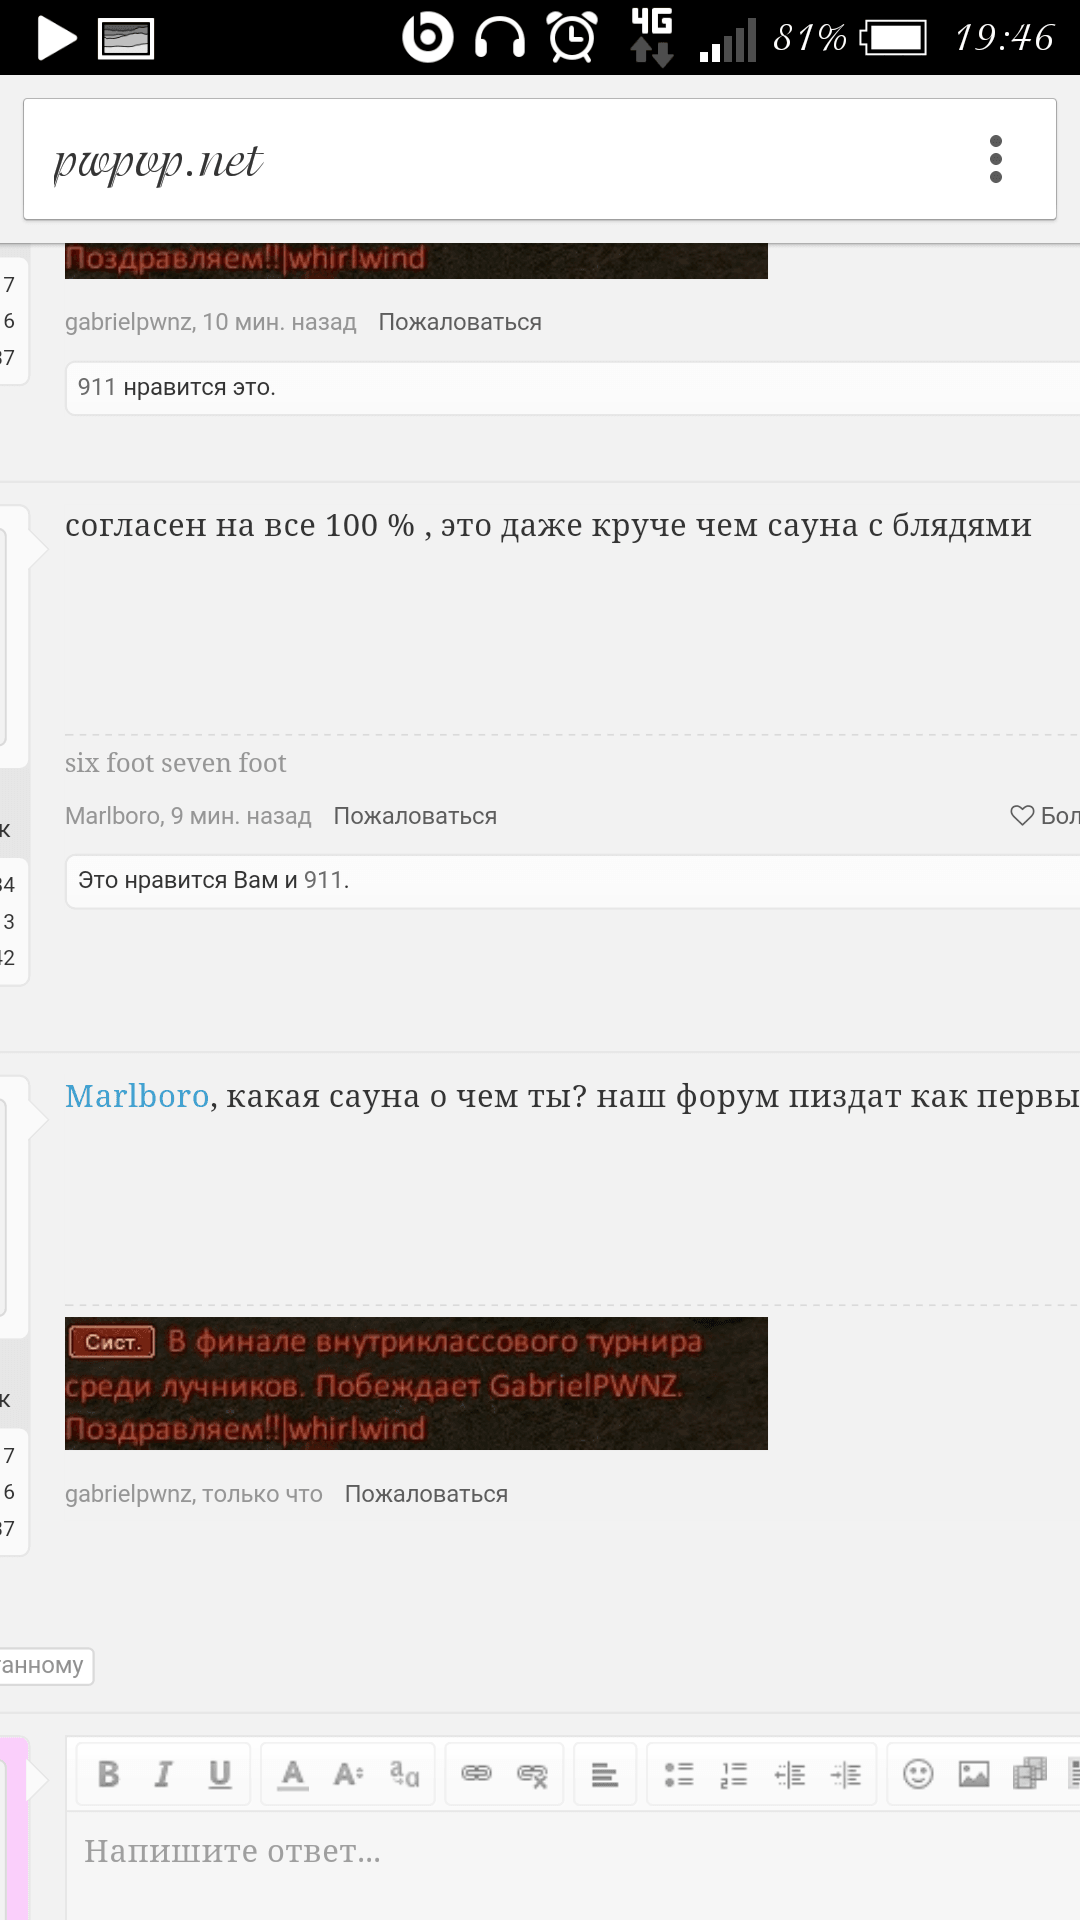The width and height of the screenshot is (1080, 1920).
Task: Insert image via editor toolbar
Action: 974,1774
